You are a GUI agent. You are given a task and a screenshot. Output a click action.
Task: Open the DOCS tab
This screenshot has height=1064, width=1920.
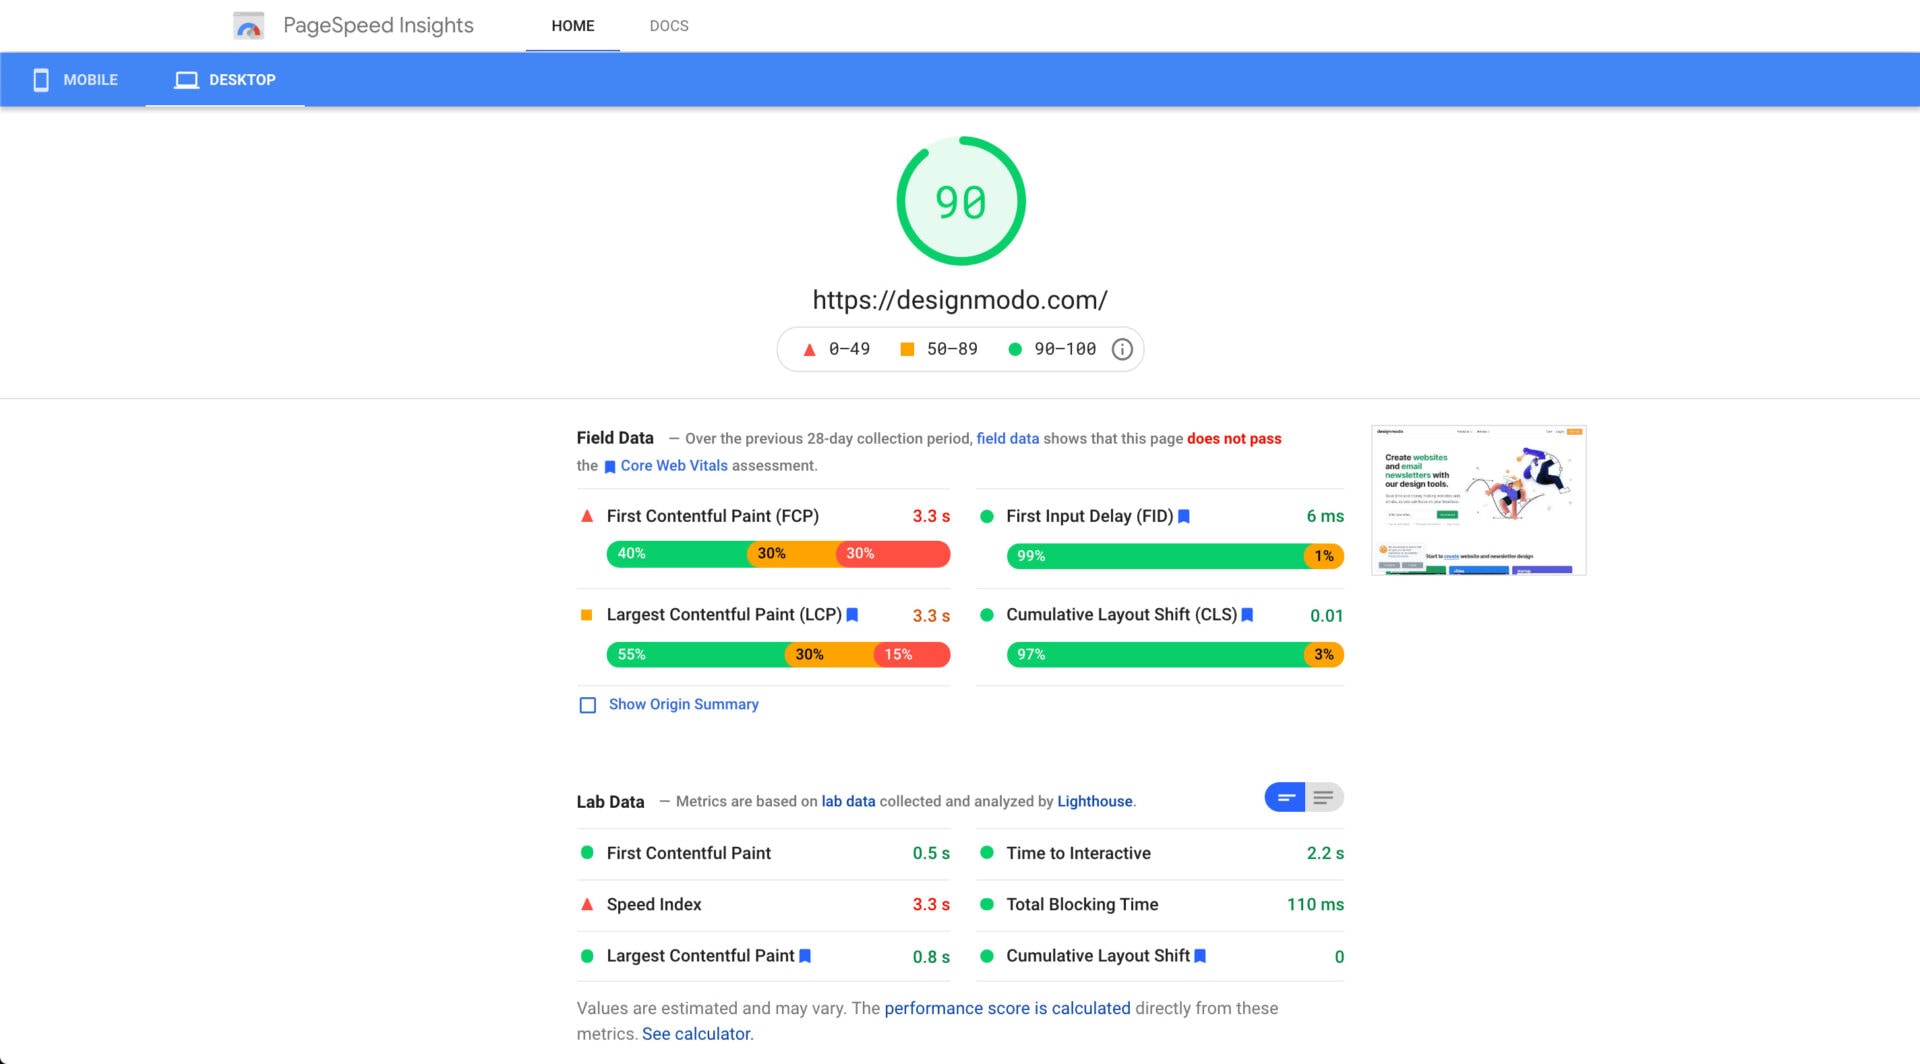(x=669, y=26)
